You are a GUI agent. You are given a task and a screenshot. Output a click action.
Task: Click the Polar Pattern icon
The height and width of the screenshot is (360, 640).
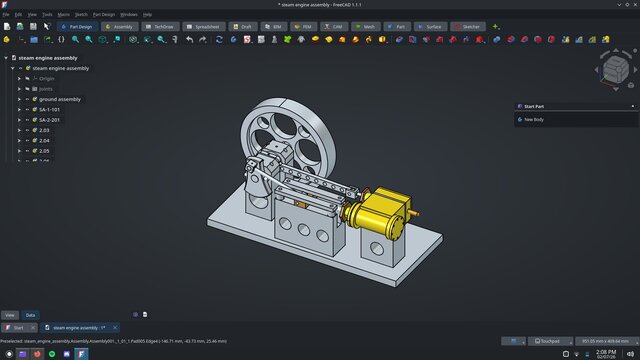(592, 40)
